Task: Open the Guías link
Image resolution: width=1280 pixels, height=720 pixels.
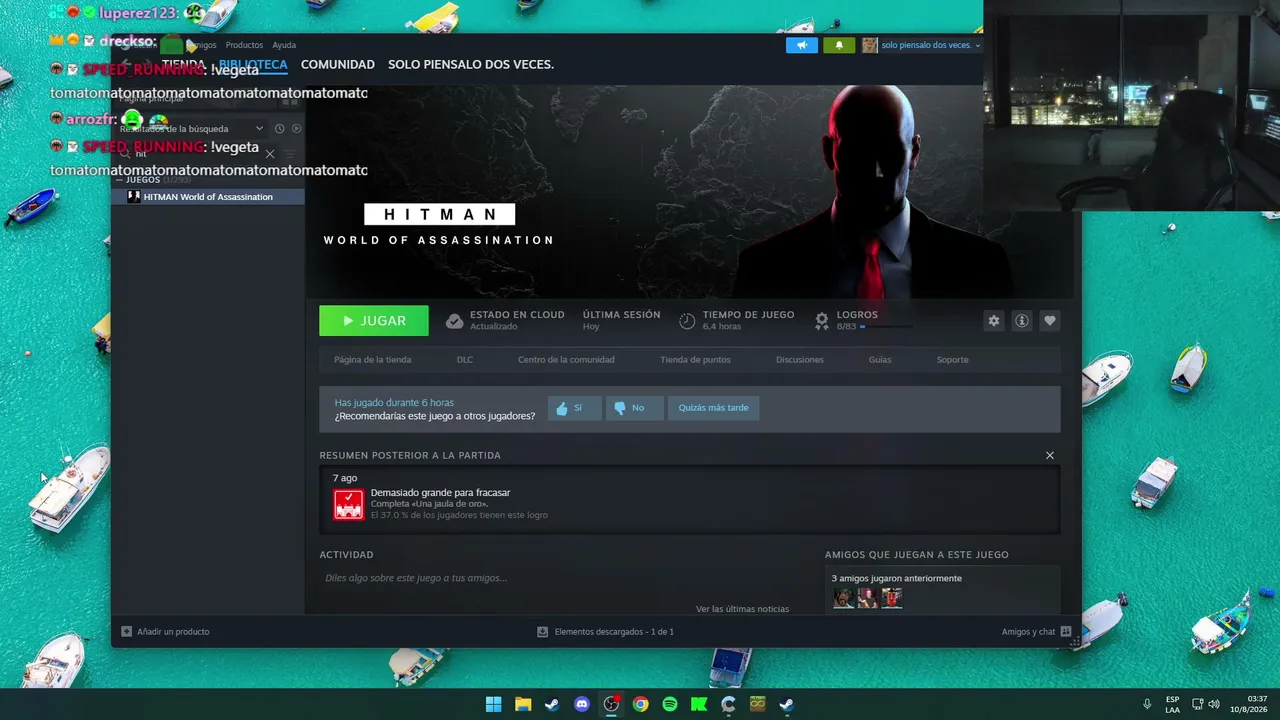Action: click(x=880, y=360)
